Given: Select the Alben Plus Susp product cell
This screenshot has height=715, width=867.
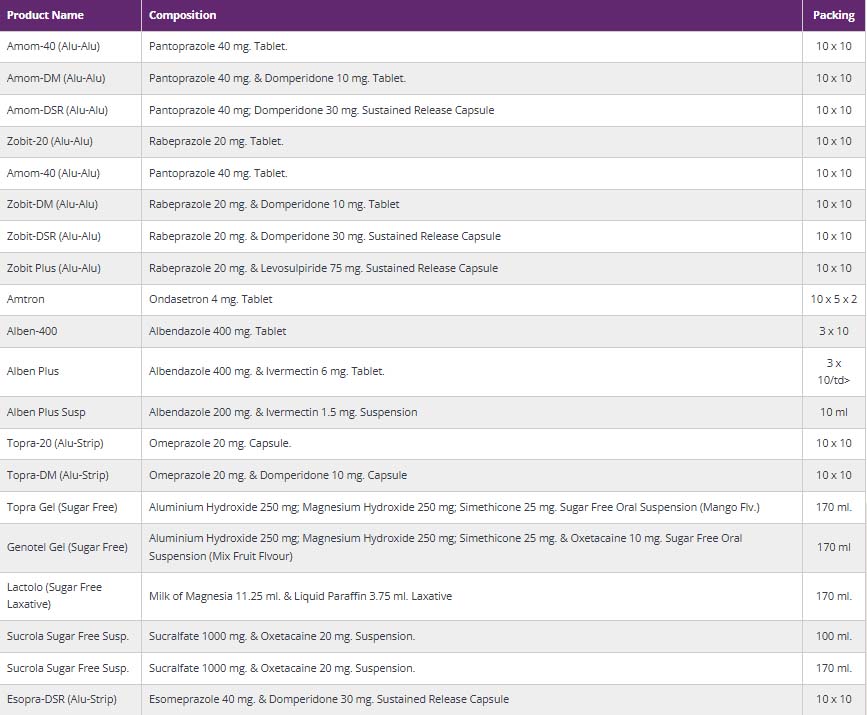Looking at the screenshot, I should point(46,412).
